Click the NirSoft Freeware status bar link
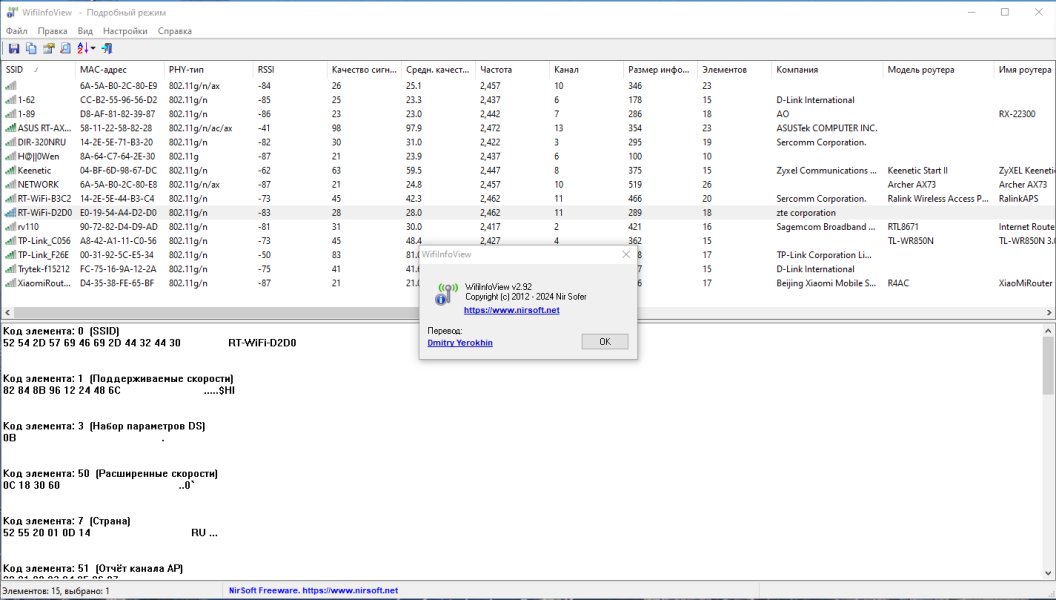 (x=313, y=591)
